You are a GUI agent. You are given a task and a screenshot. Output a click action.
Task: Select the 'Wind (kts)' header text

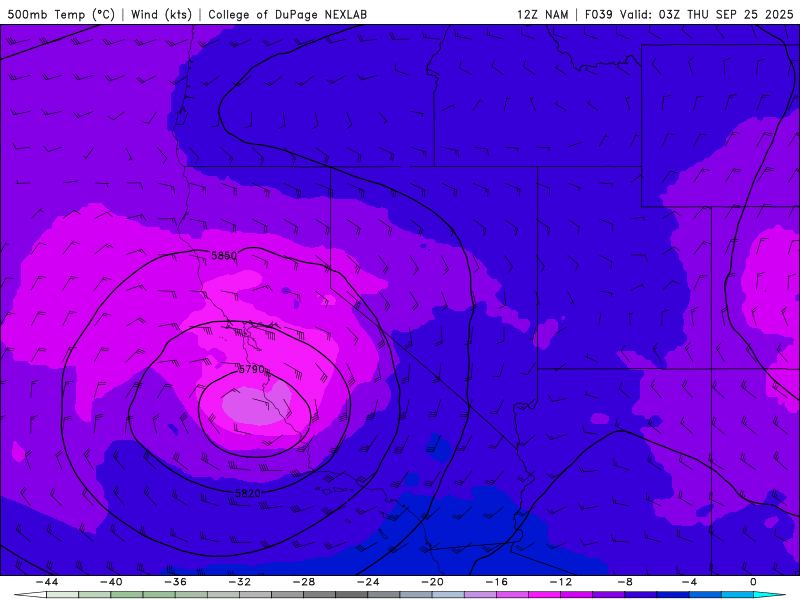[x=161, y=14]
